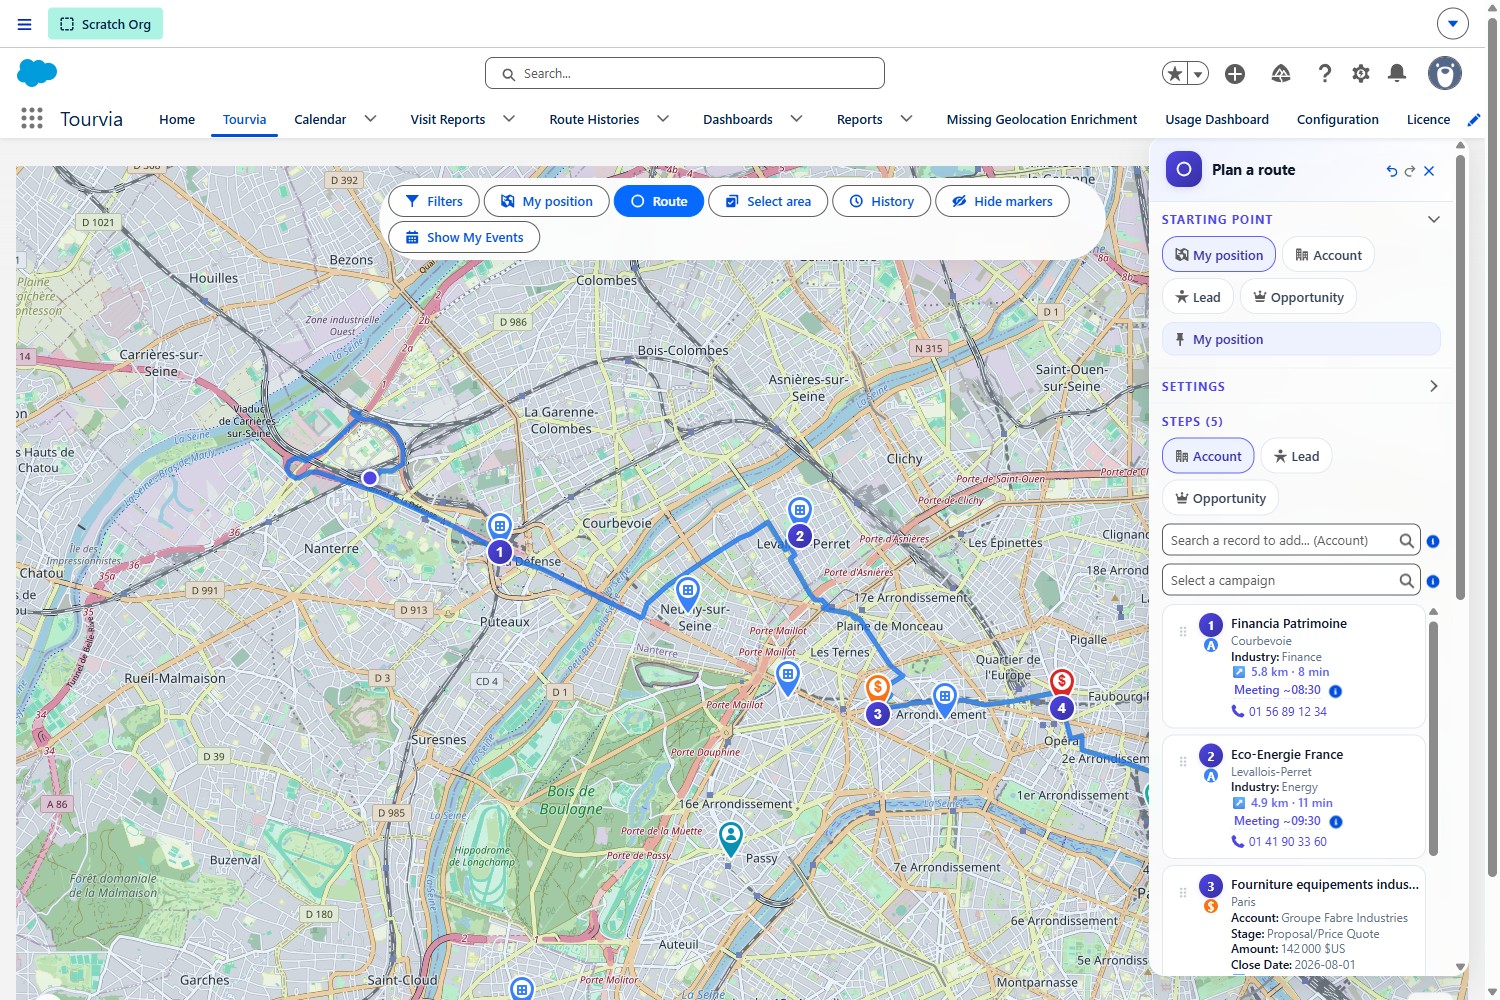The width and height of the screenshot is (1500, 1000).
Task: Click the global Search field
Action: 685,73
